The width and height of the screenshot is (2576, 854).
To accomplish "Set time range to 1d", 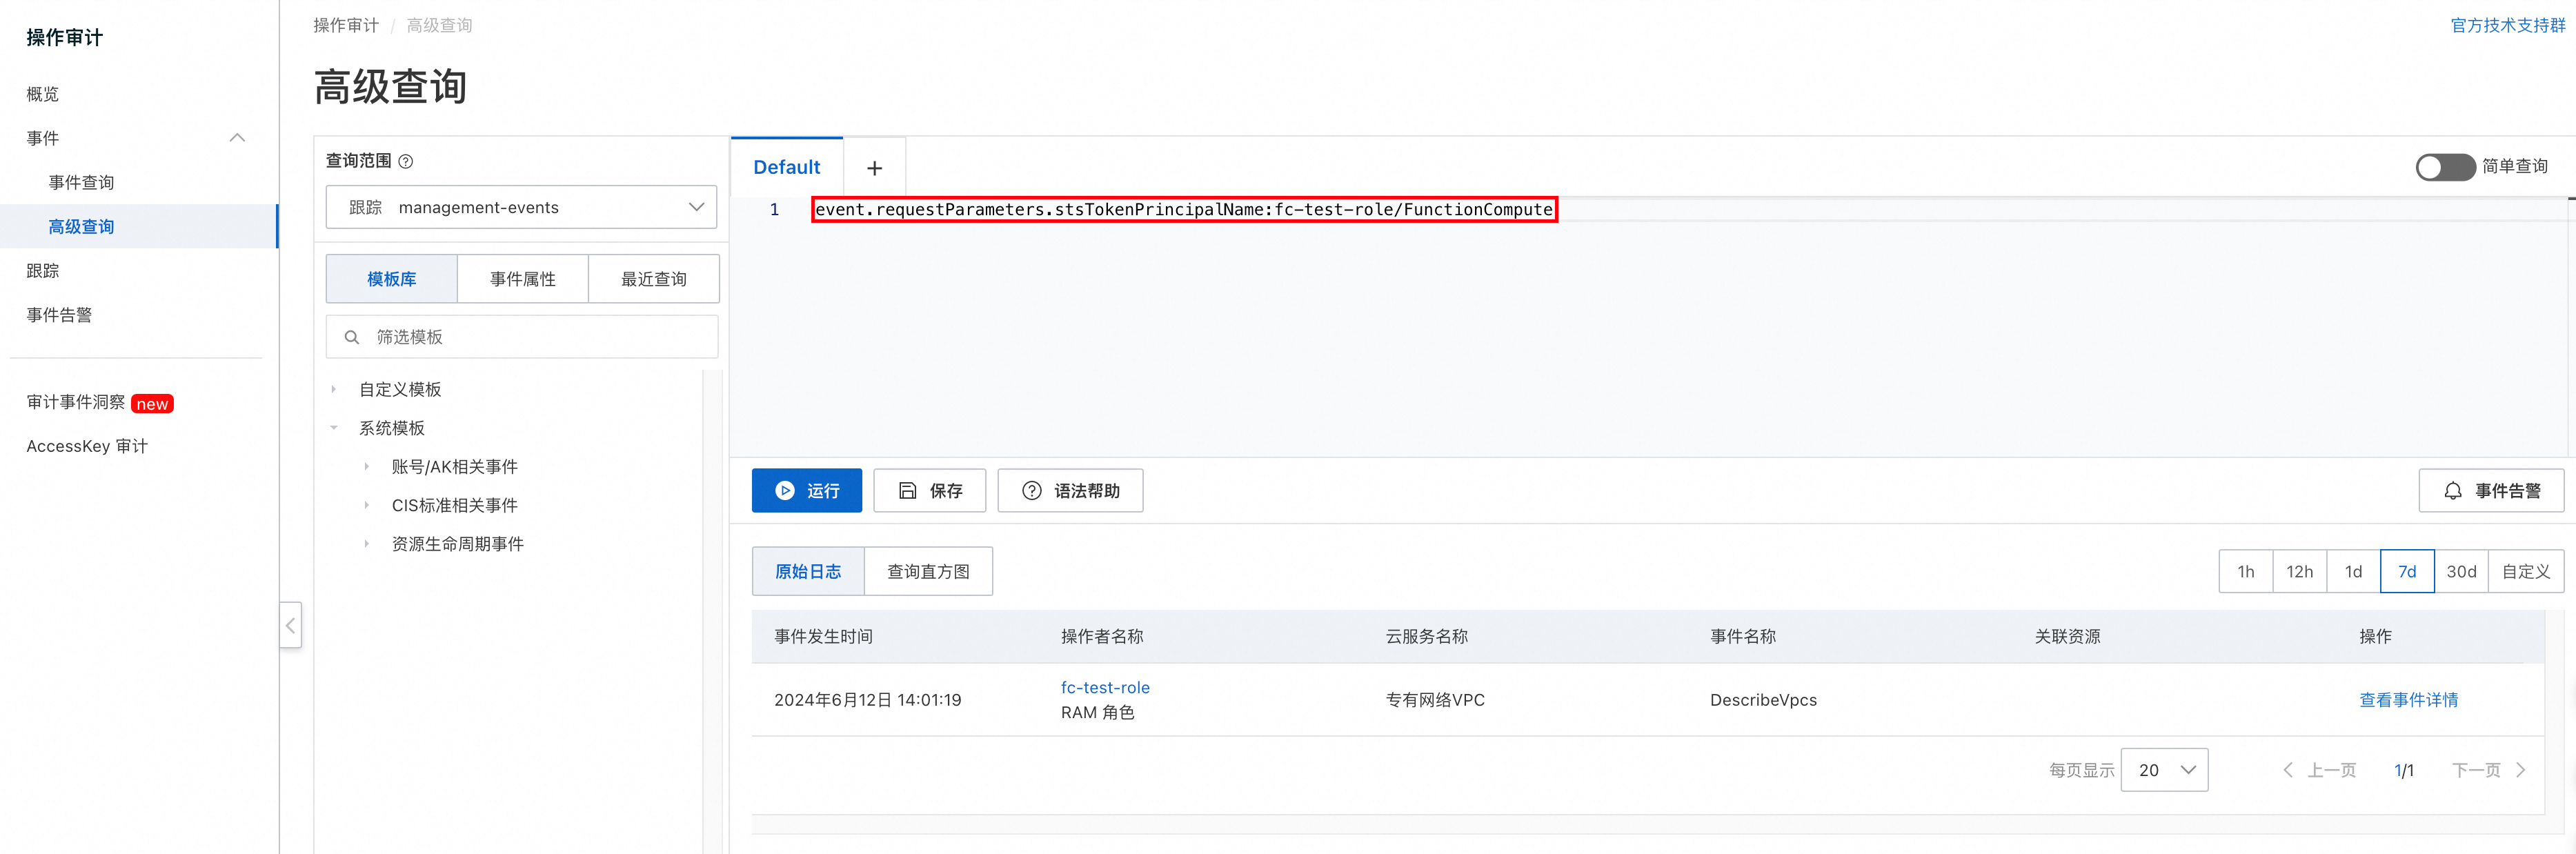I will pos(2354,571).
